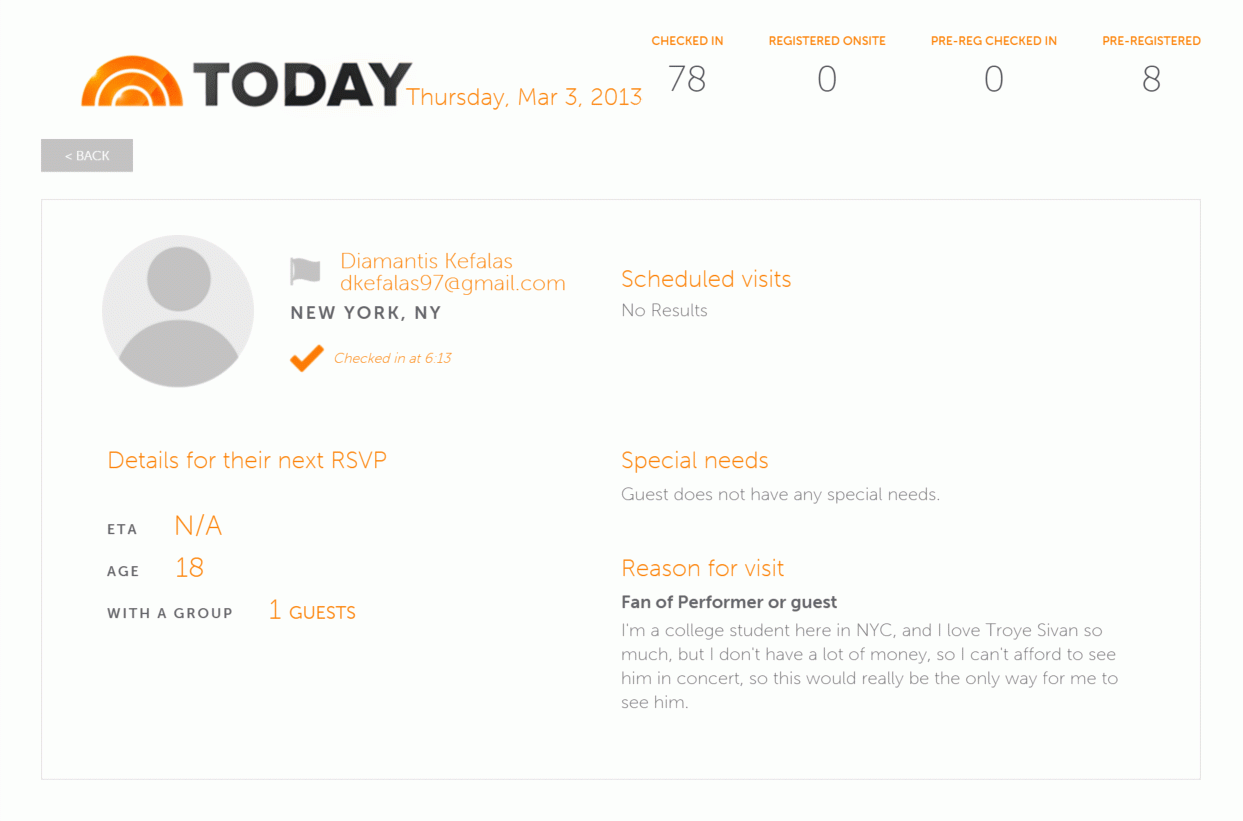Go back using the BACK button
This screenshot has height=821, width=1243.
(87, 155)
